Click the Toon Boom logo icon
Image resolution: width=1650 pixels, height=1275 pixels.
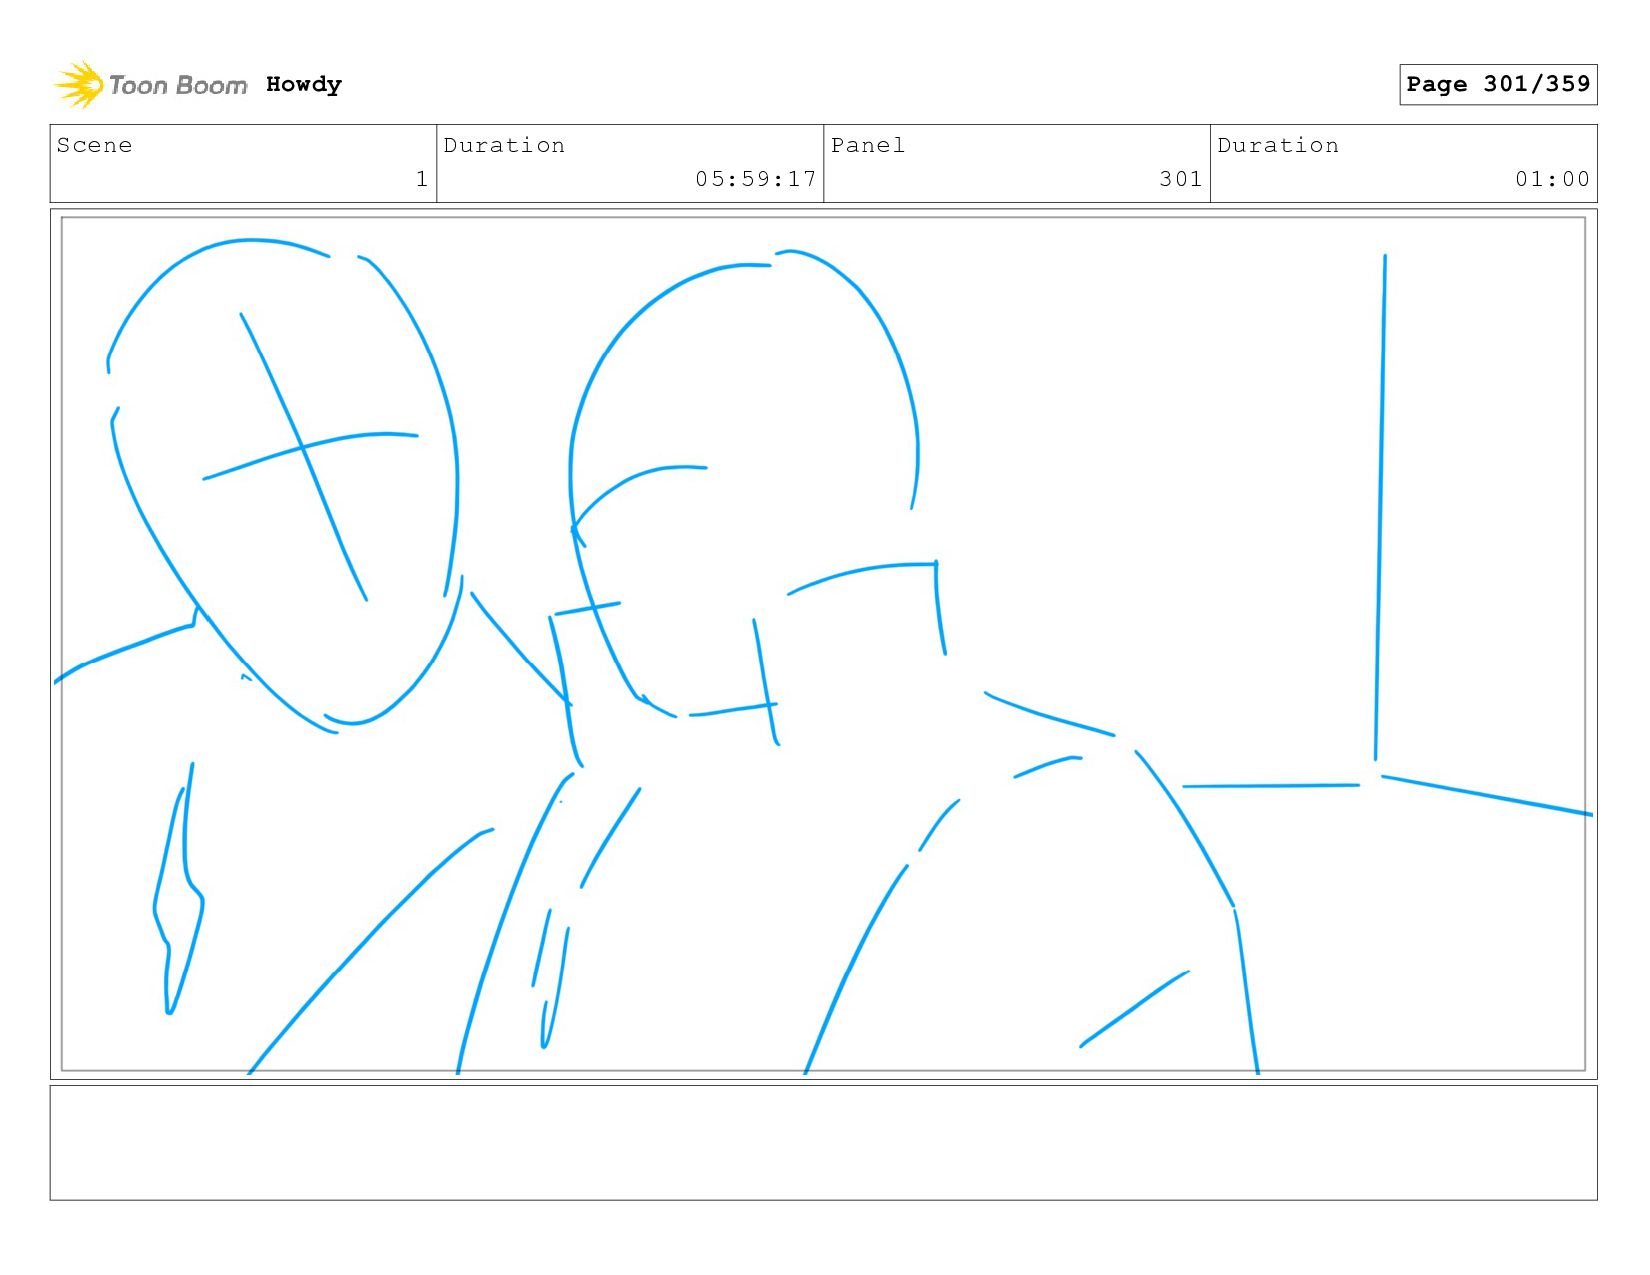point(79,85)
